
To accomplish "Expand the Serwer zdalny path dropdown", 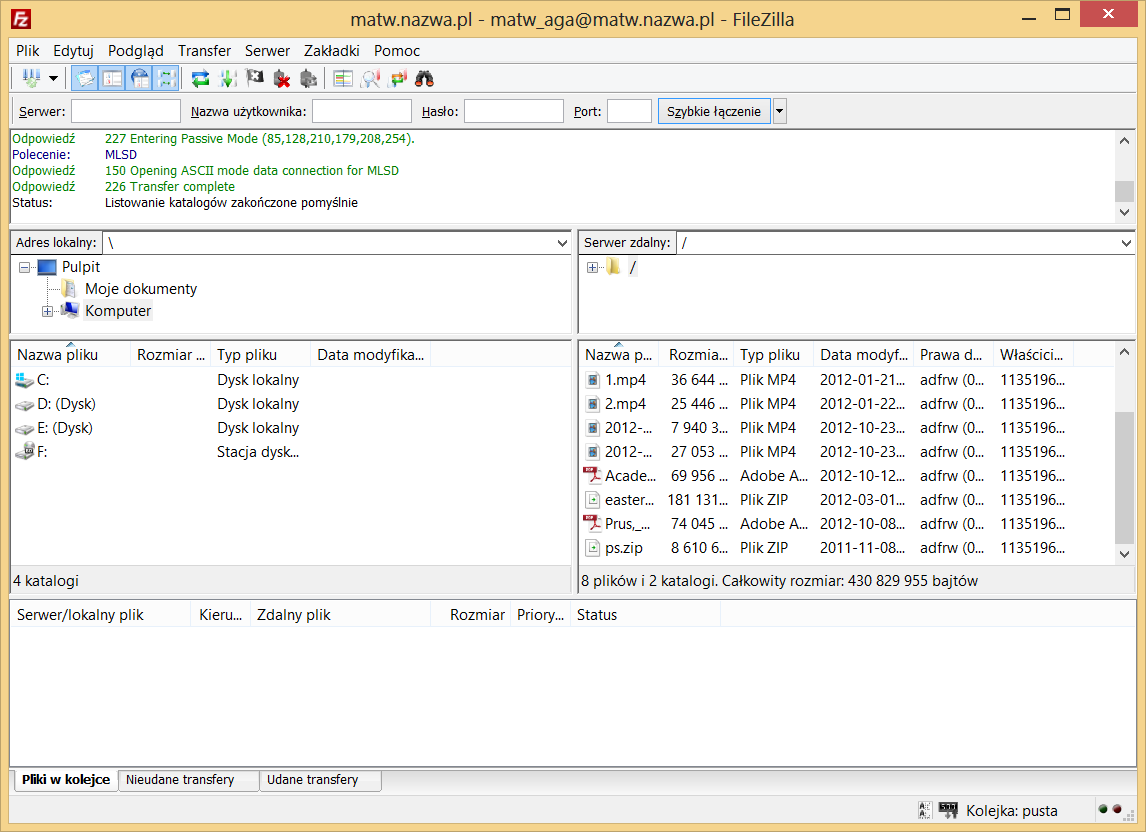I will pyautogui.click(x=1126, y=243).
